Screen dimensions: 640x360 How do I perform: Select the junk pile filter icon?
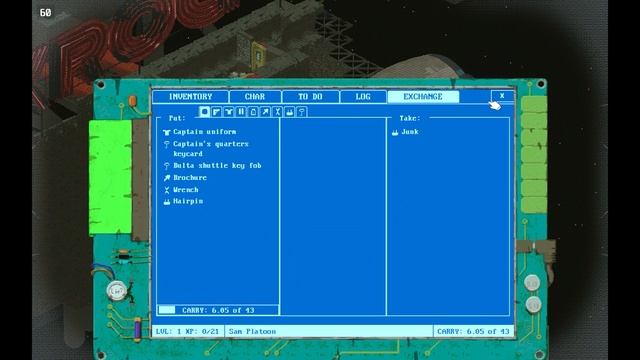(290, 111)
